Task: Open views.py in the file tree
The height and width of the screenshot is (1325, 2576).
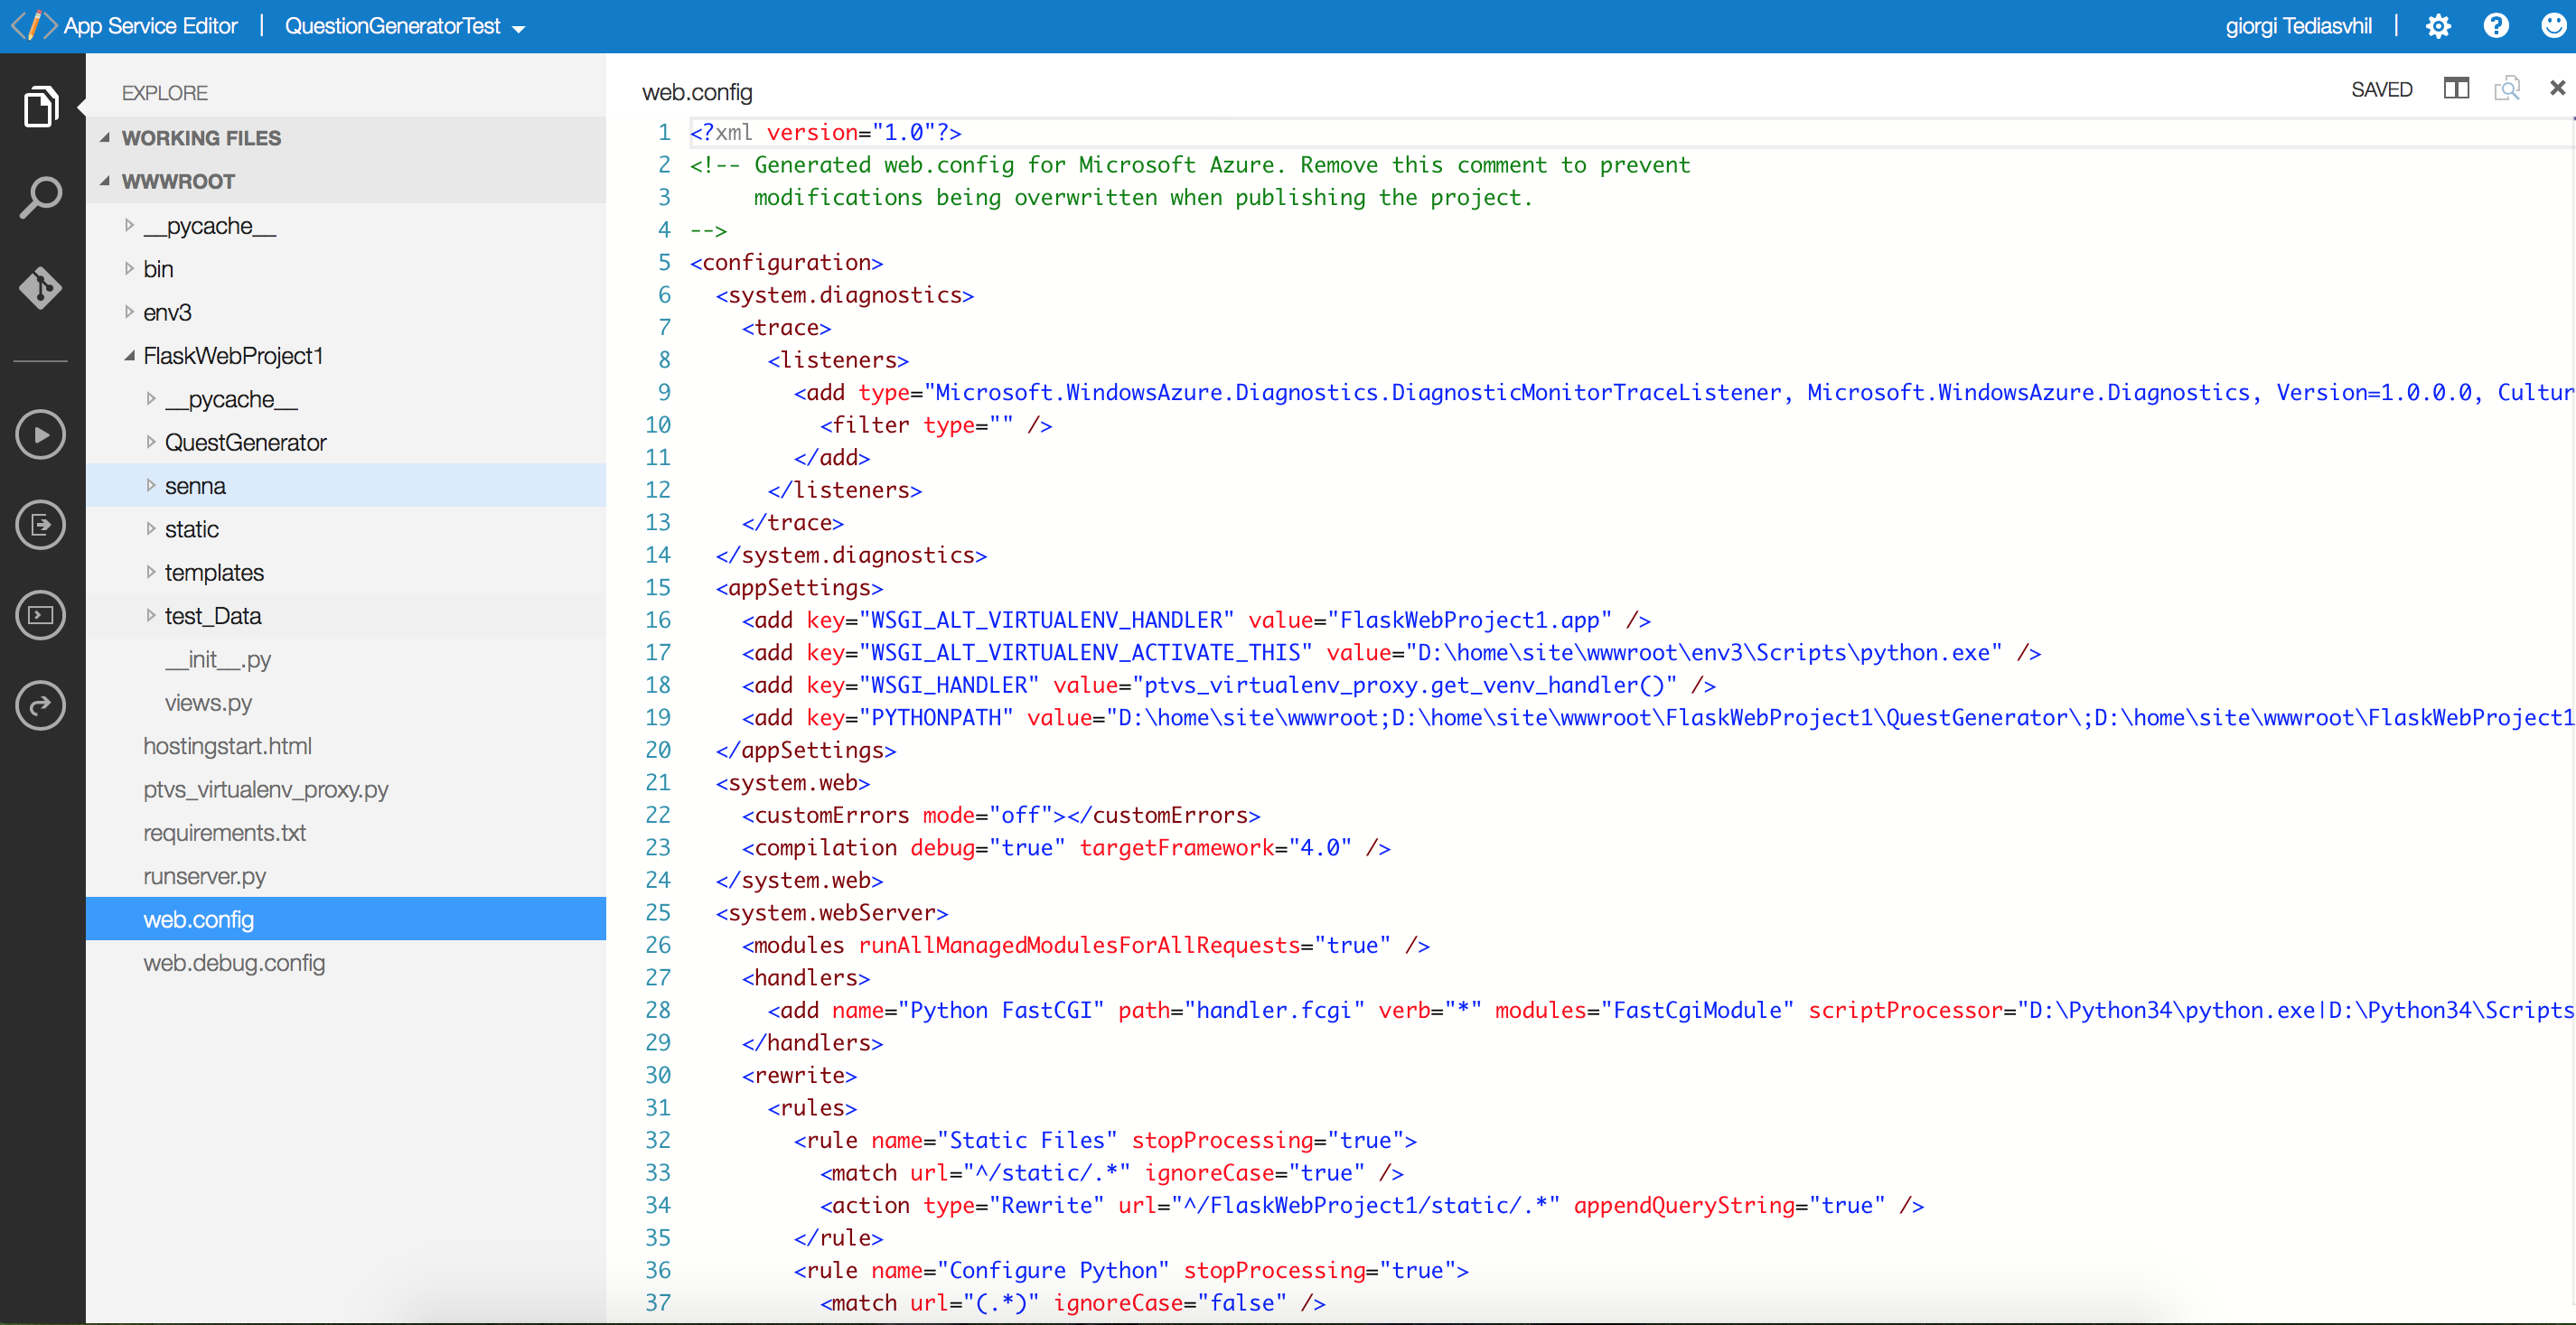Action: coord(208,703)
